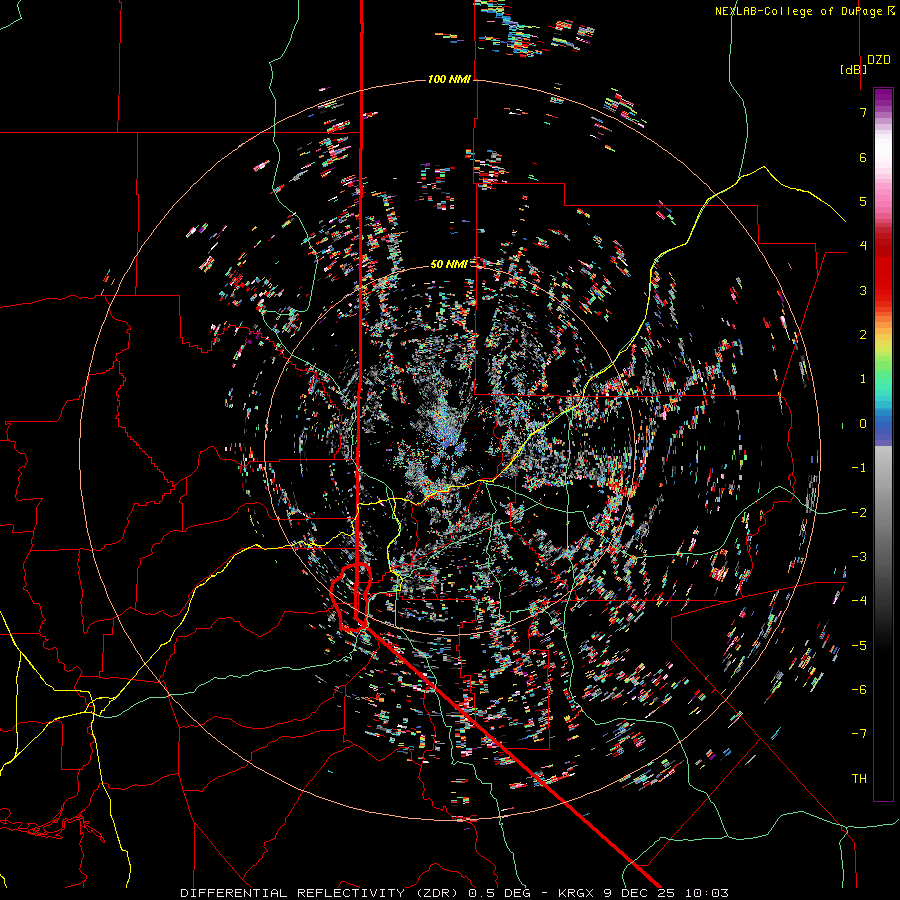Click the "10:03" timestamp in the caption
The width and height of the screenshot is (900, 900).
pos(707,893)
